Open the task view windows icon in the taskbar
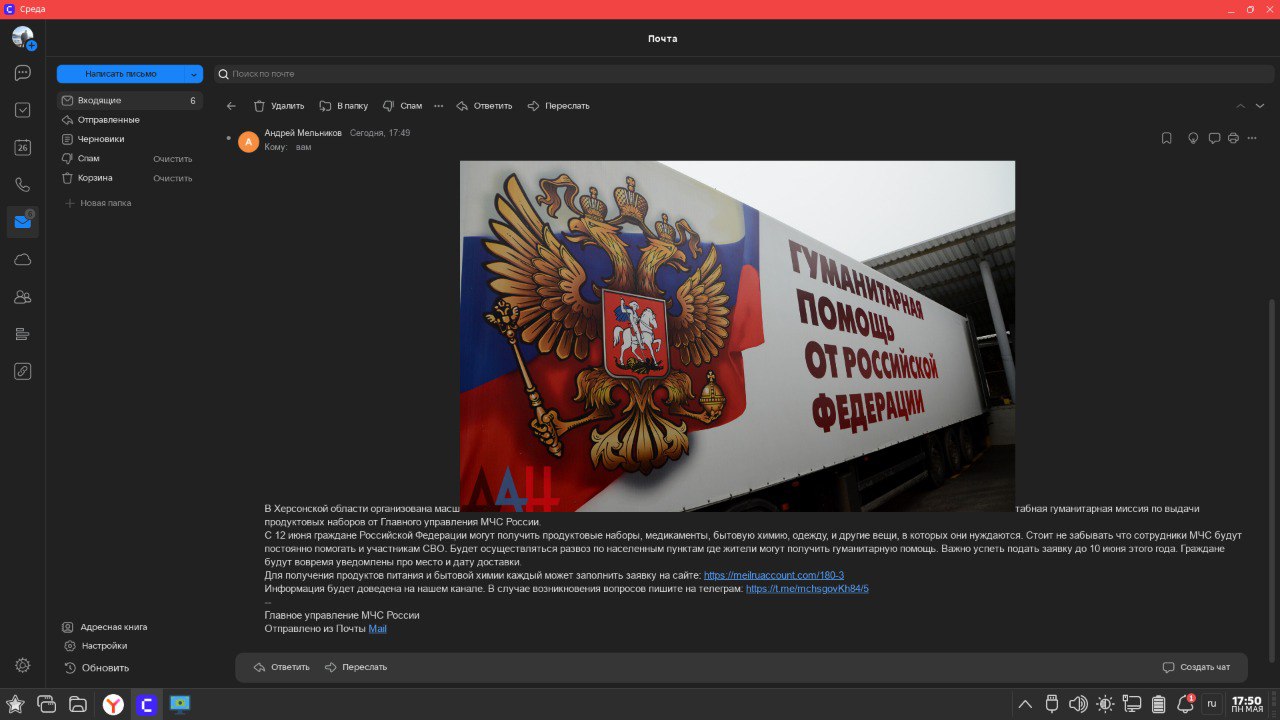 (46, 704)
